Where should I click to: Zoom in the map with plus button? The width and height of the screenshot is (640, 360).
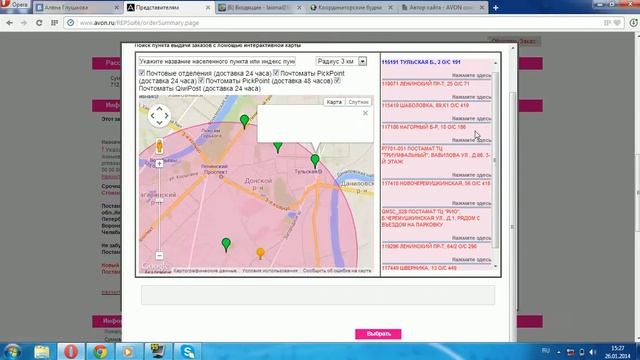(159, 163)
